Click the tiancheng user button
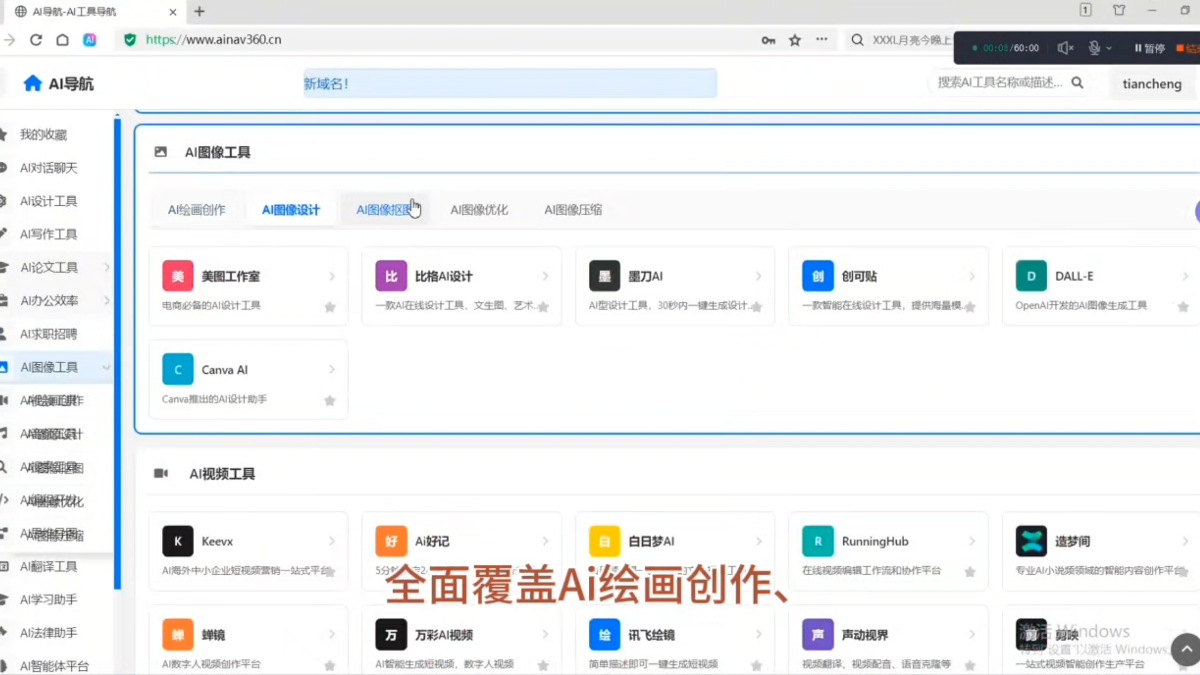Image resolution: width=1200 pixels, height=675 pixels. (x=1152, y=84)
